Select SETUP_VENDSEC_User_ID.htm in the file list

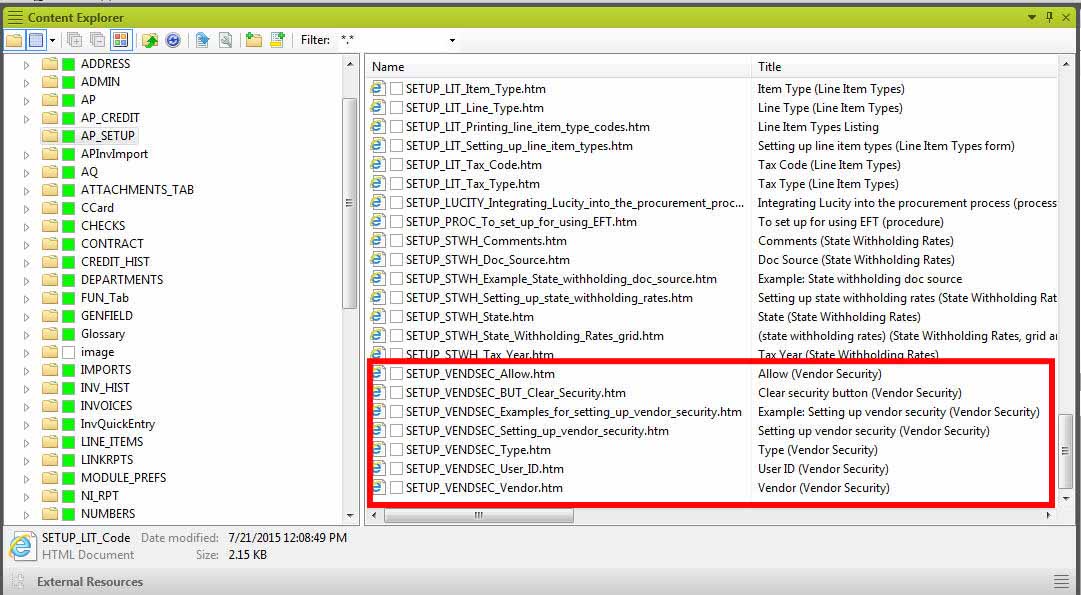pos(484,469)
